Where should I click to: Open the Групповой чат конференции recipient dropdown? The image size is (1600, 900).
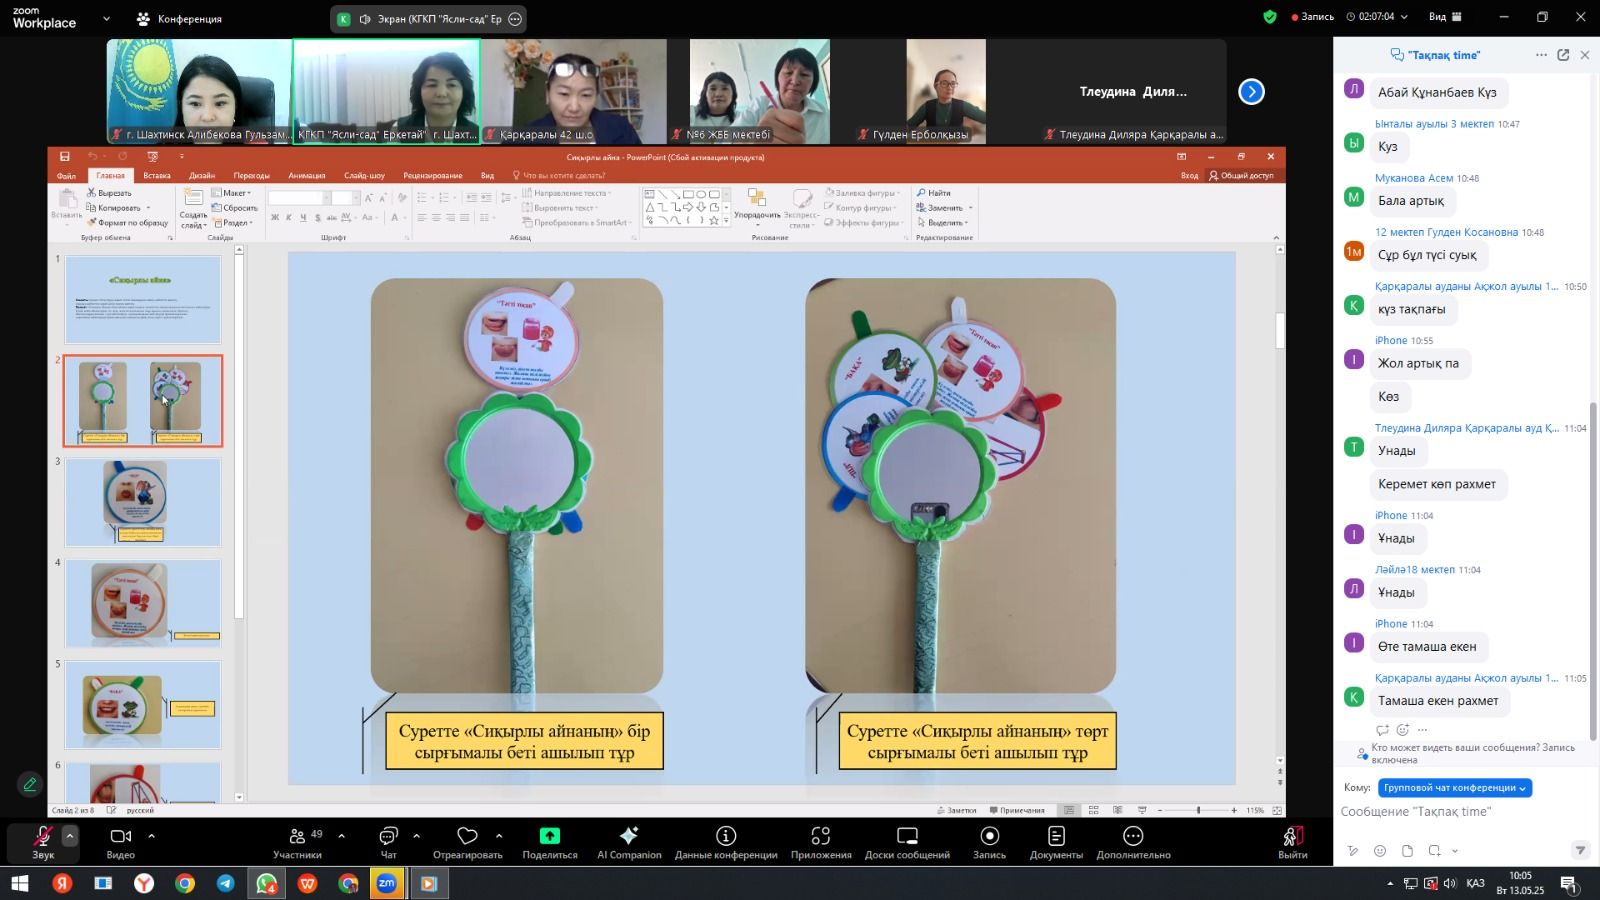point(1454,788)
